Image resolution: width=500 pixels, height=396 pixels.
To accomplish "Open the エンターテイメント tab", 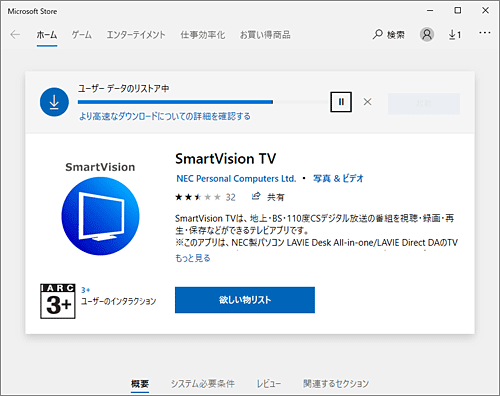I will 136,35.
